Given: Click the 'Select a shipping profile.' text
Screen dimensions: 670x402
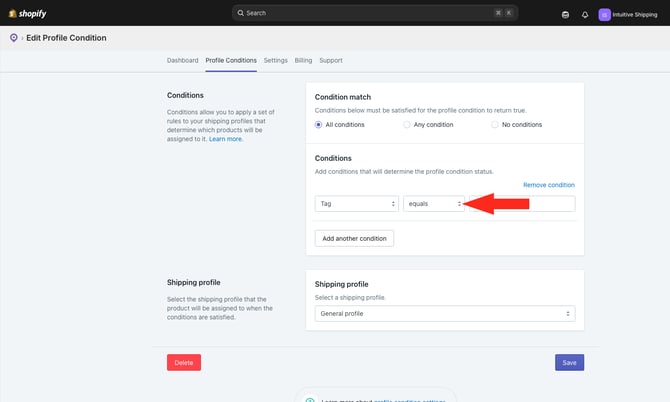Looking at the screenshot, I should (350, 297).
